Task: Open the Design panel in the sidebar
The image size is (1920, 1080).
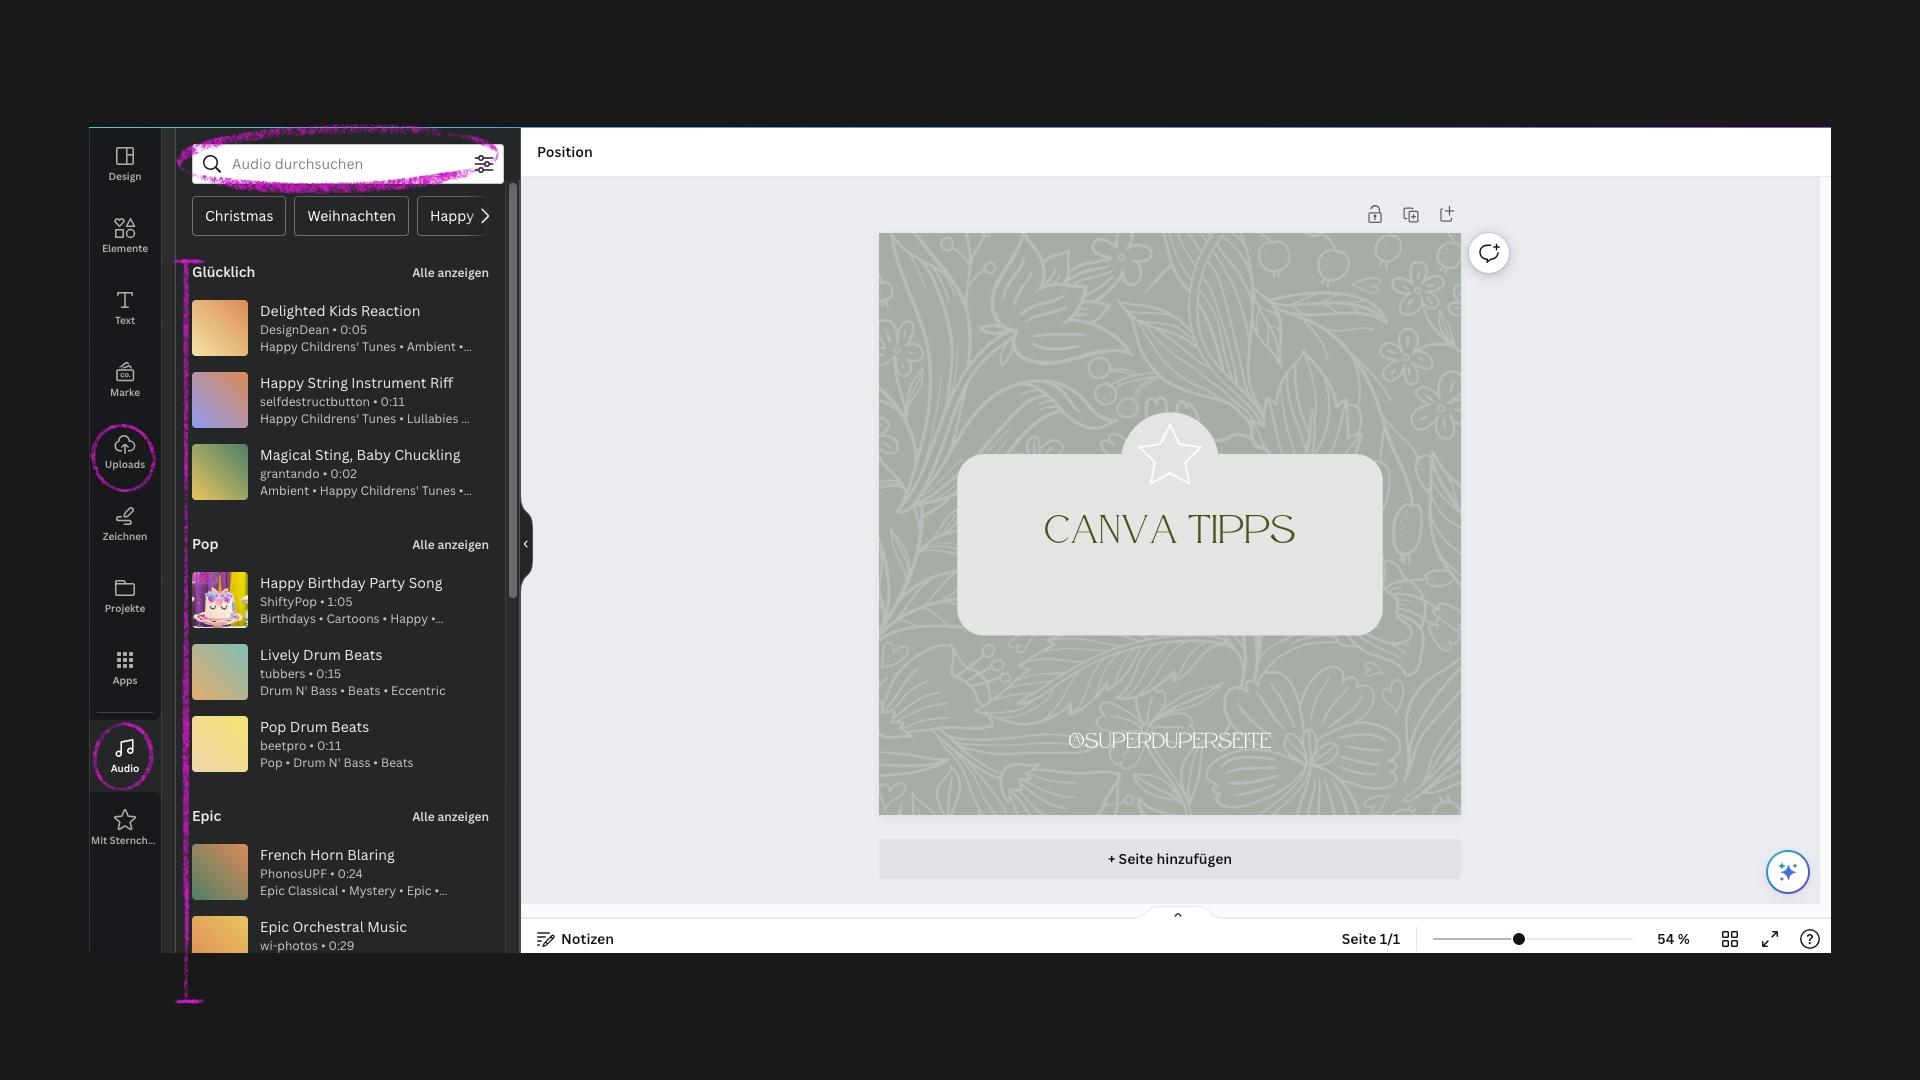Action: point(124,163)
